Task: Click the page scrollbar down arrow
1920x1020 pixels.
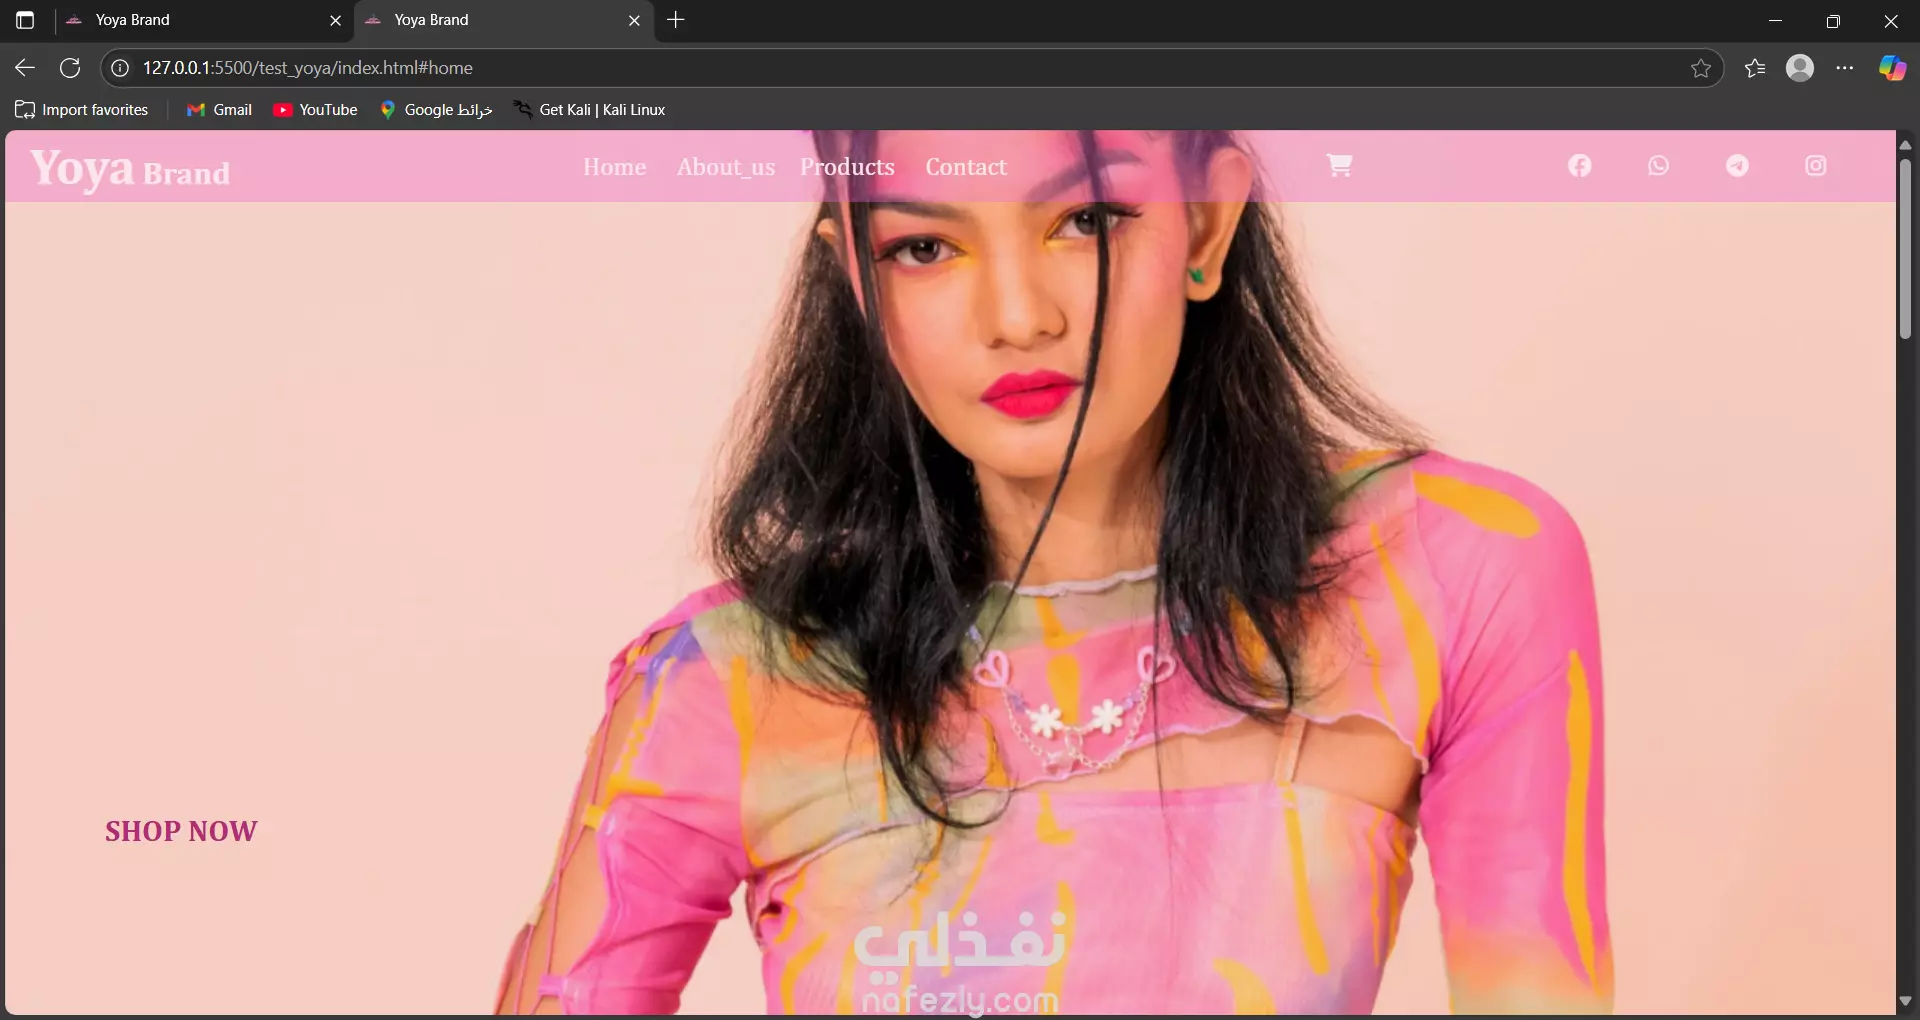Action: pos(1905,1001)
